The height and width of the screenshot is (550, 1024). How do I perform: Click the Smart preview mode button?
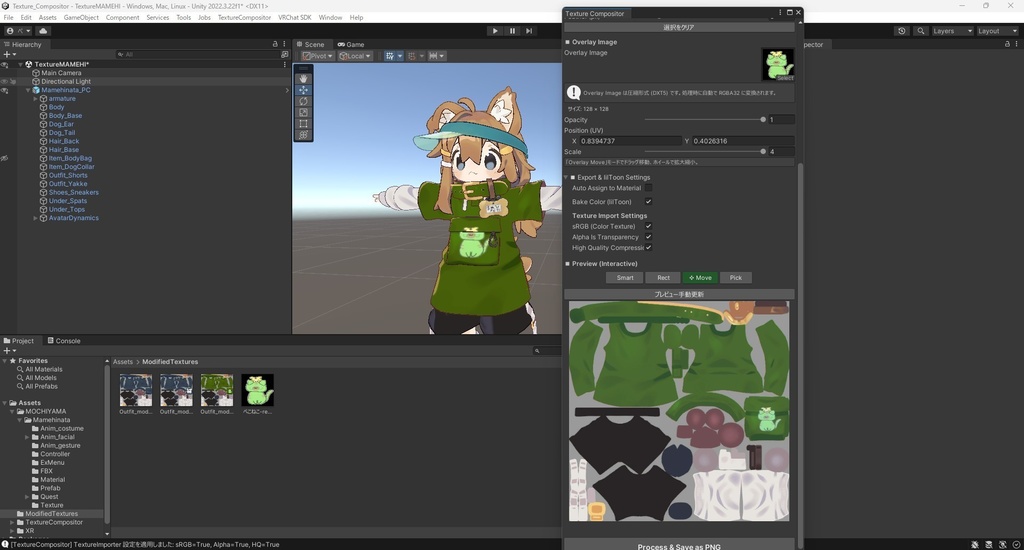[625, 278]
